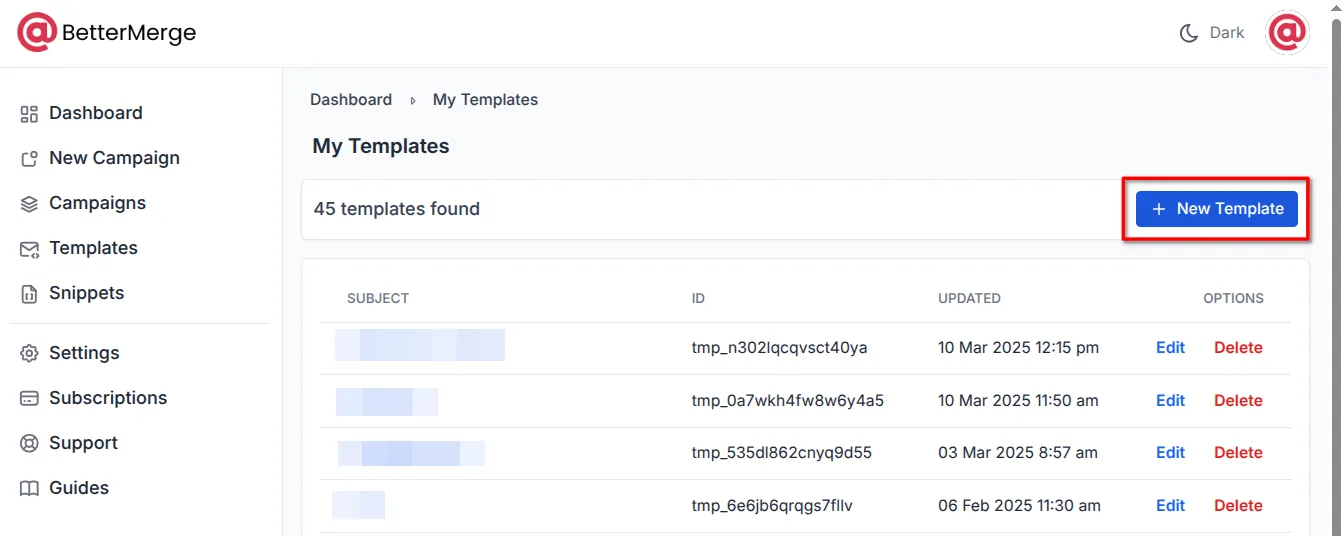Click the Templates envelope icon
Screen dimensions: 1342x536
point(29,249)
